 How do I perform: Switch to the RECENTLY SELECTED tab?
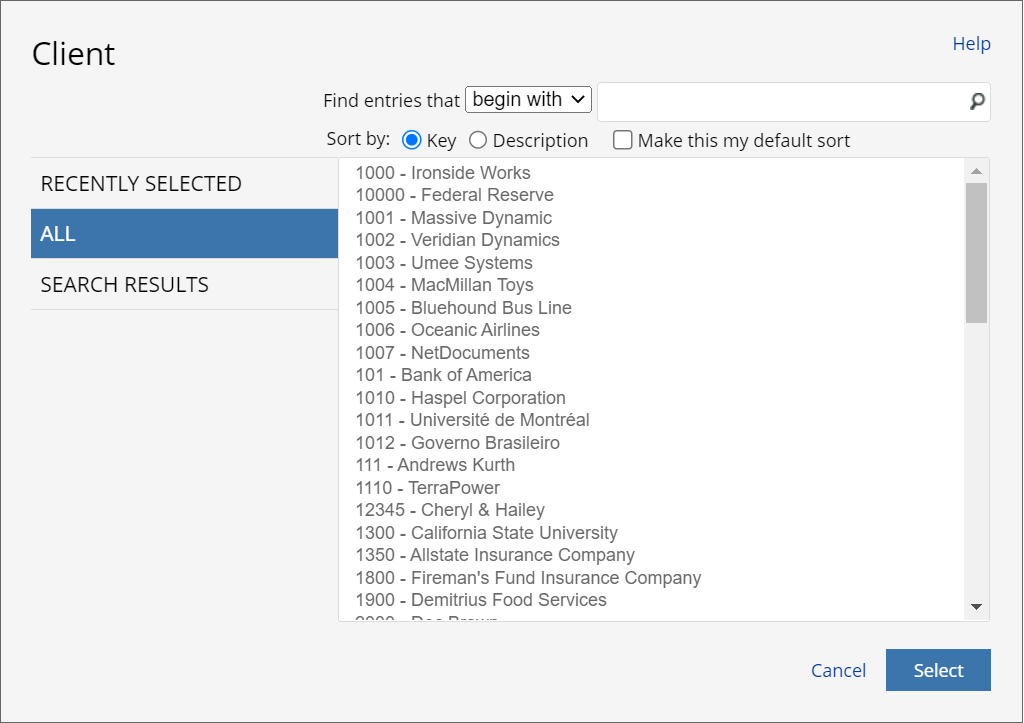140,183
